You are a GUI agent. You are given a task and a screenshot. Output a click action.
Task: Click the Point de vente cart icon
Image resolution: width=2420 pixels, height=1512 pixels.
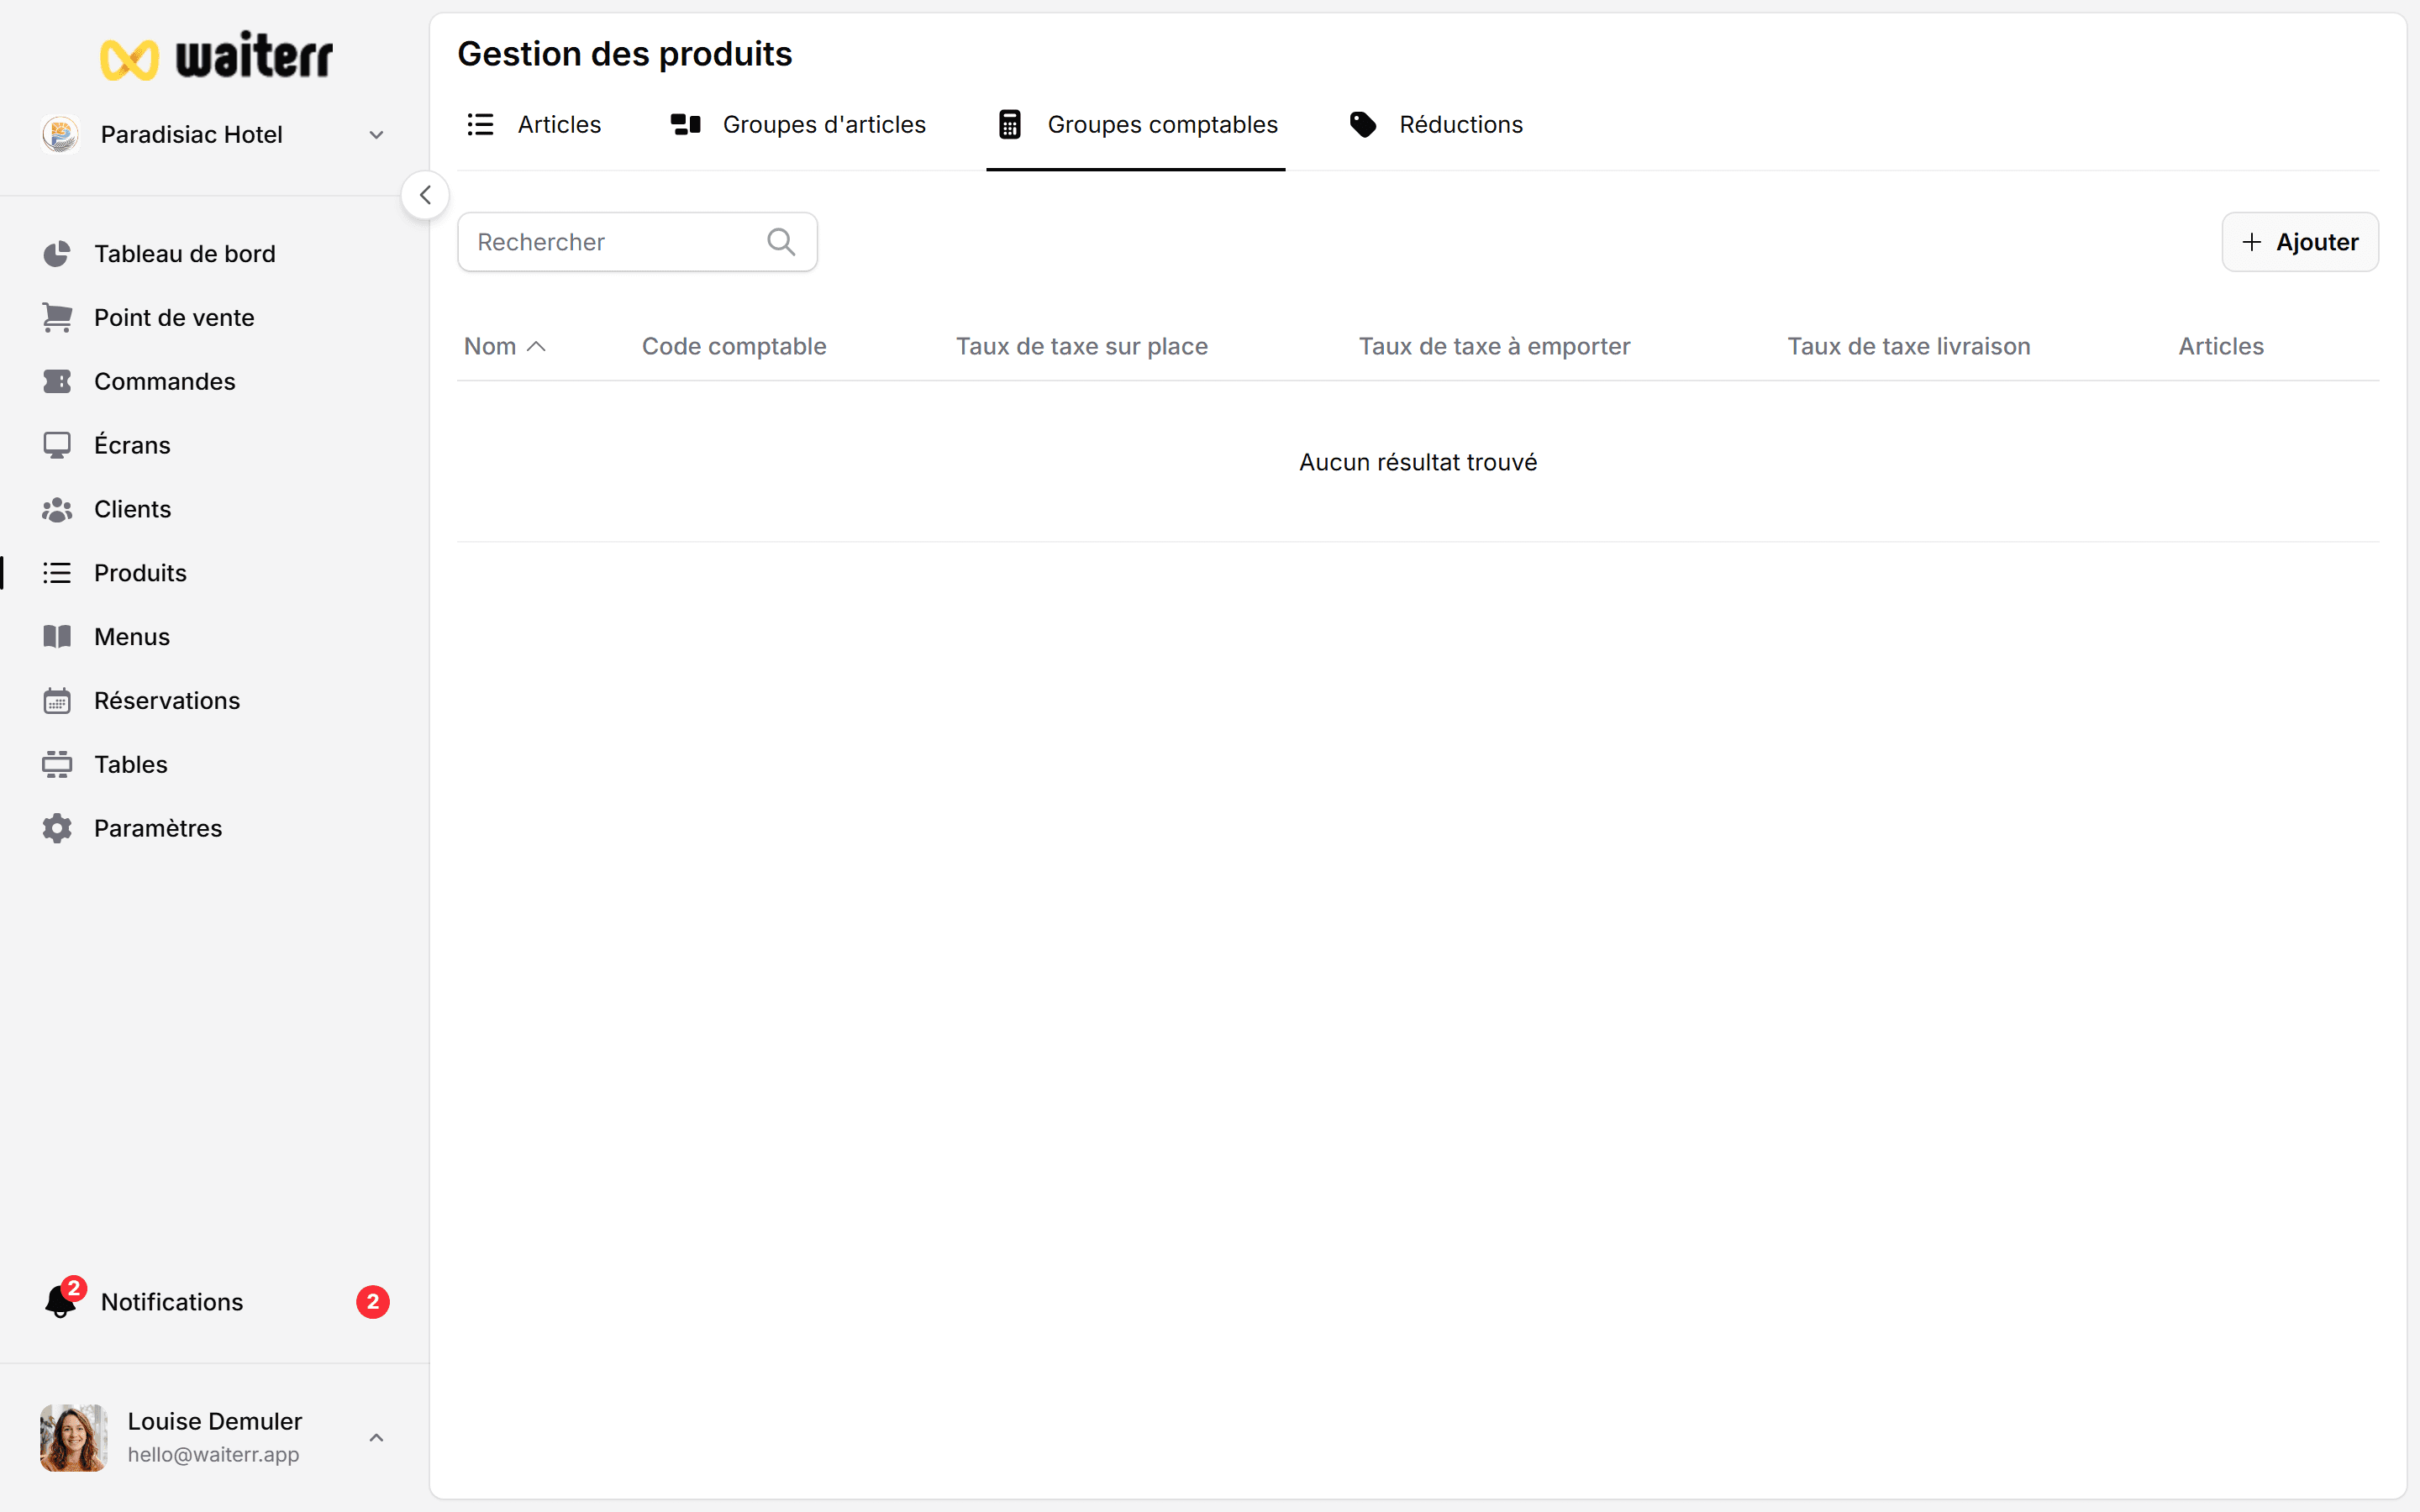pyautogui.click(x=57, y=318)
